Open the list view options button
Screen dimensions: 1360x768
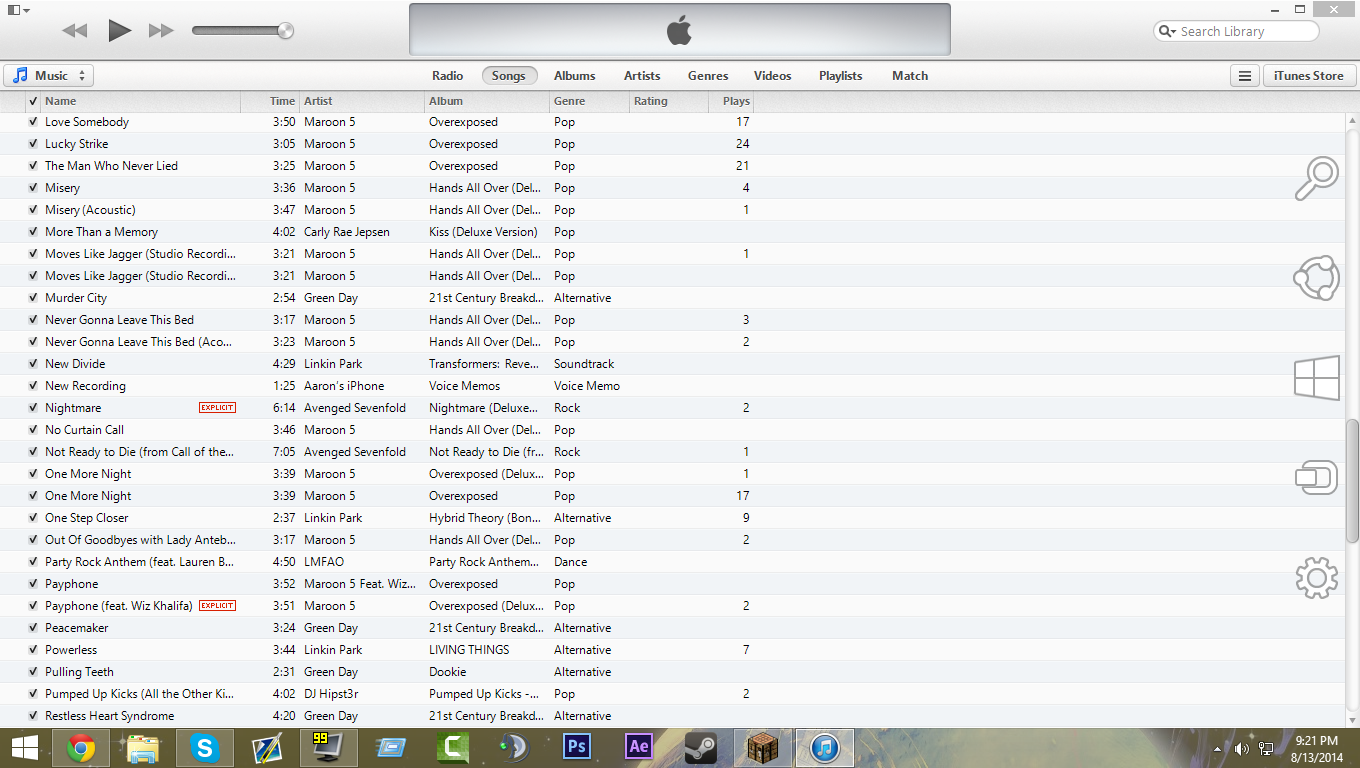coord(1244,76)
